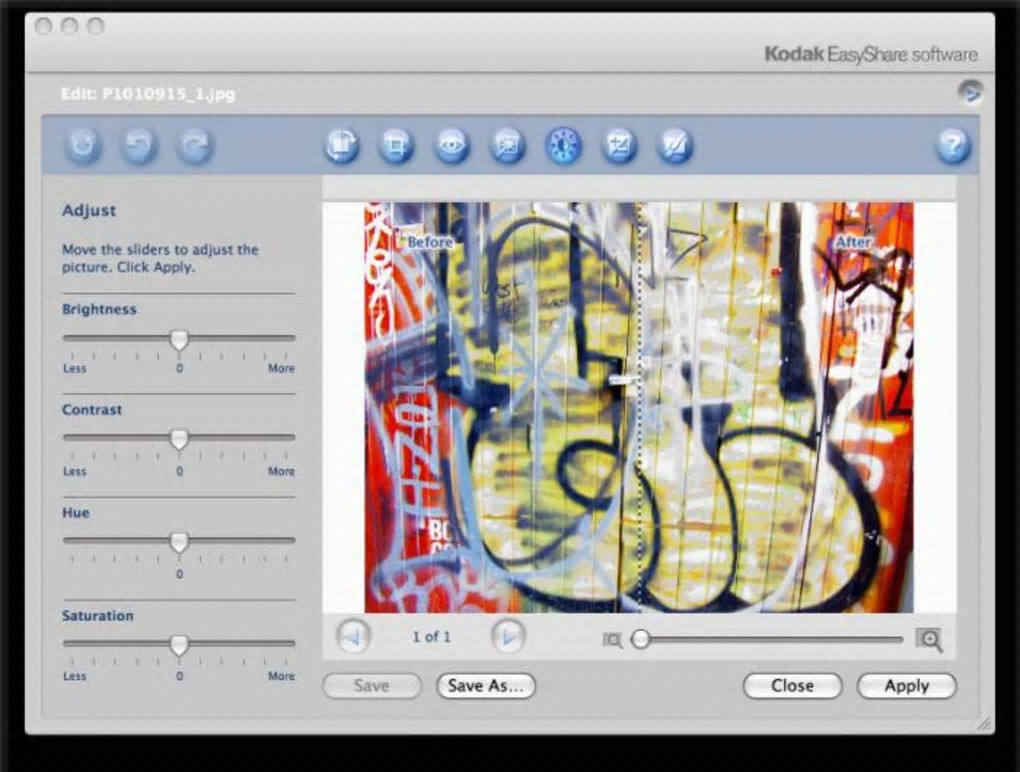
Task: Click the zoom in magnifier icon
Action: [929, 639]
